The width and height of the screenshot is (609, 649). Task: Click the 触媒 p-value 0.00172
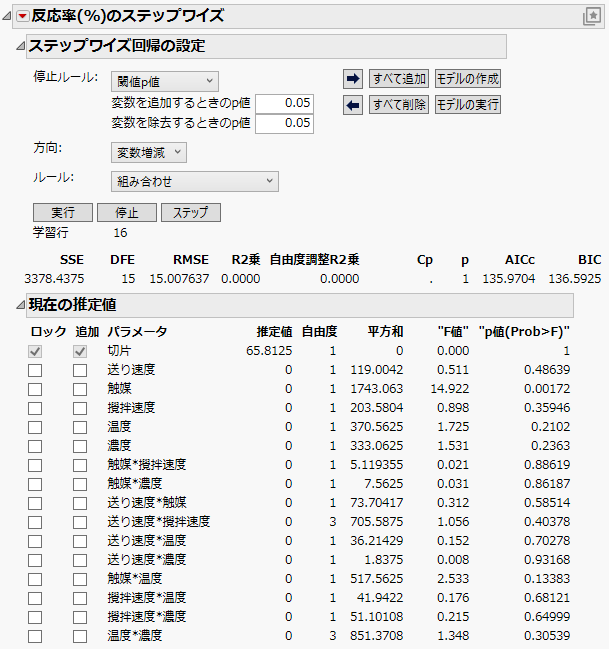click(547, 389)
